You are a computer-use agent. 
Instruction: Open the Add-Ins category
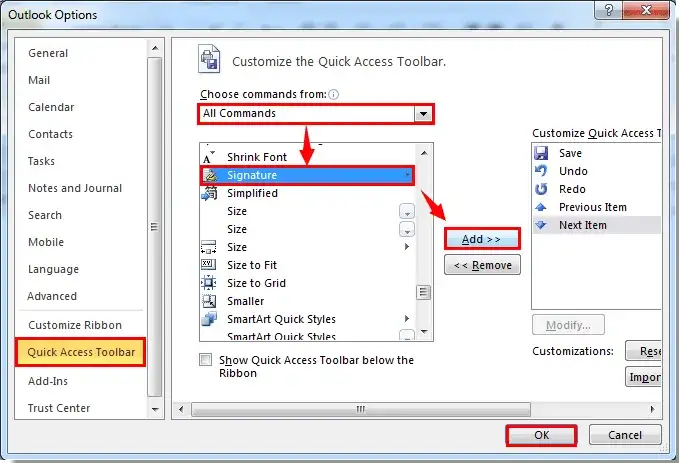(x=48, y=381)
